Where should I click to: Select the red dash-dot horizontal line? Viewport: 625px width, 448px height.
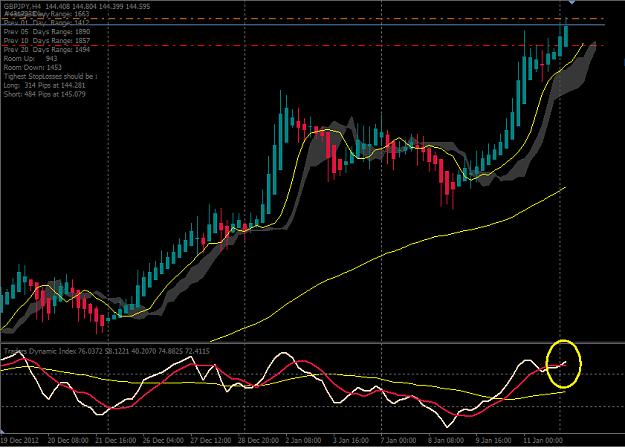[303, 46]
